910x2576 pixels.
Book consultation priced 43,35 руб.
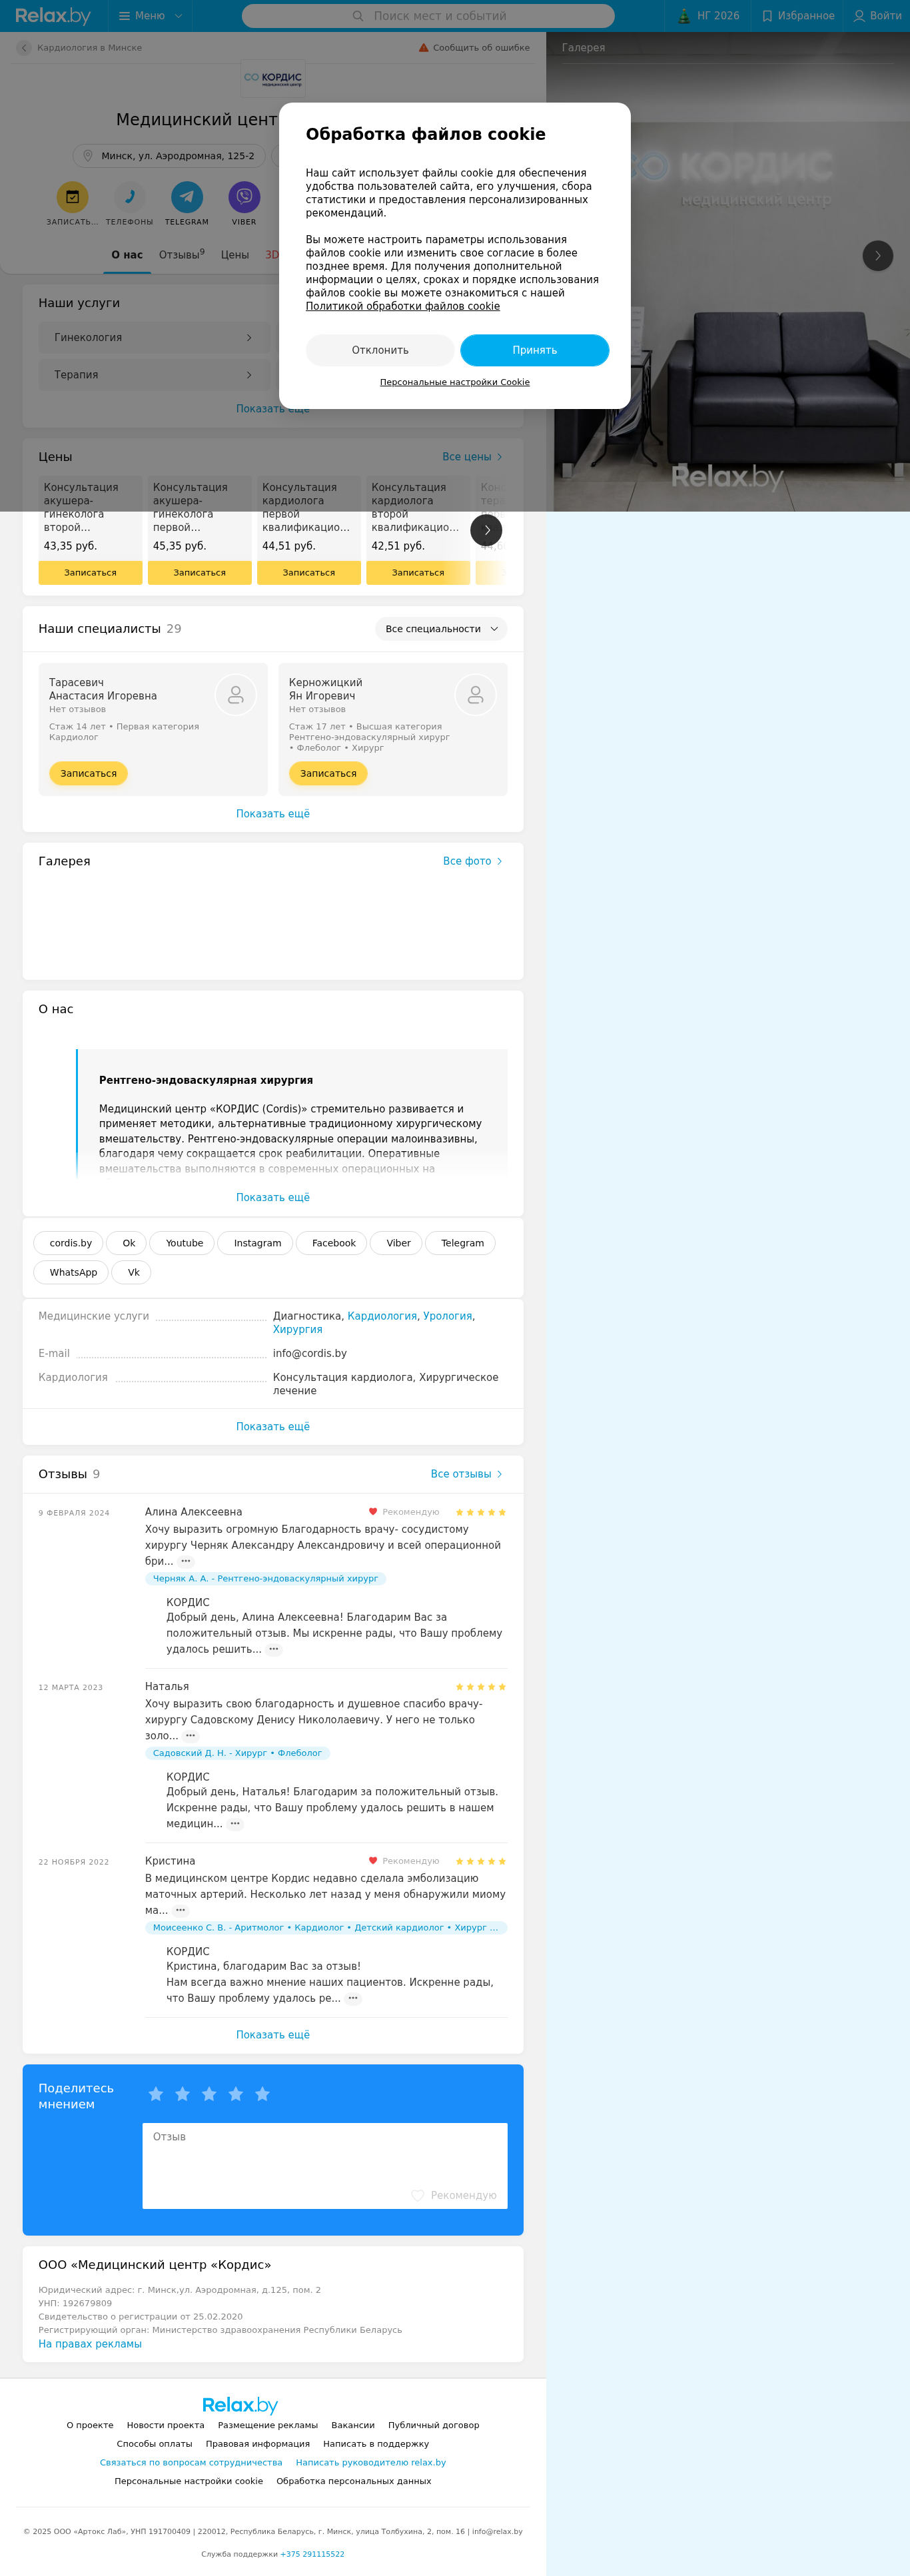90,573
